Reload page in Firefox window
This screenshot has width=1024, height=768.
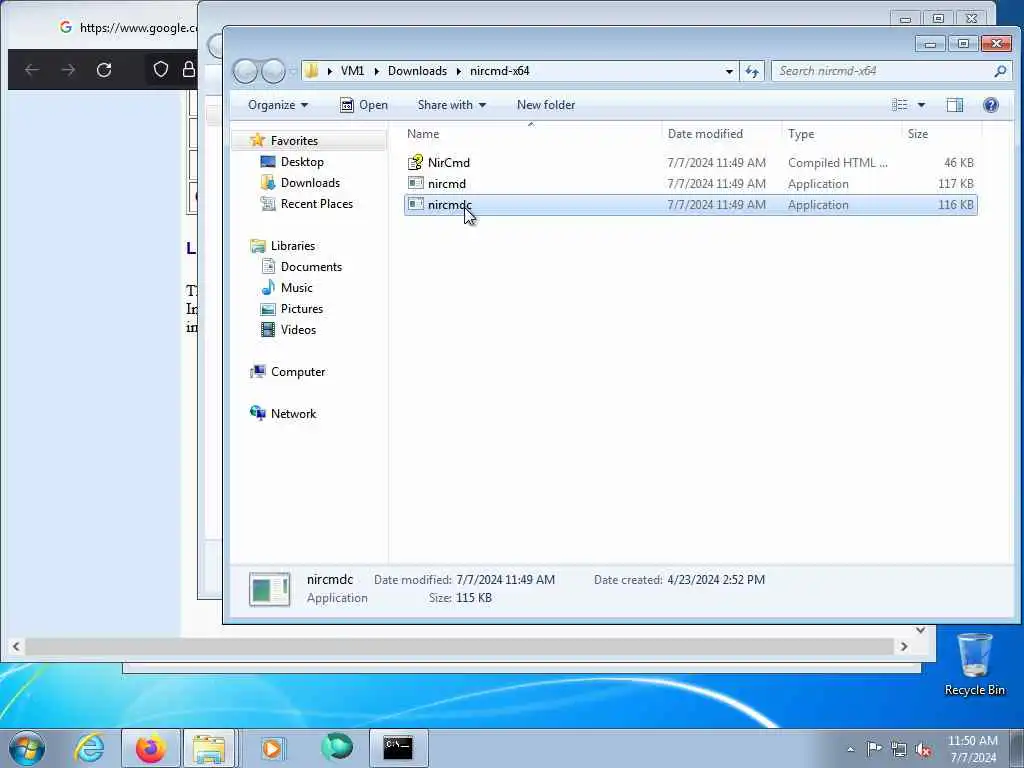[104, 70]
